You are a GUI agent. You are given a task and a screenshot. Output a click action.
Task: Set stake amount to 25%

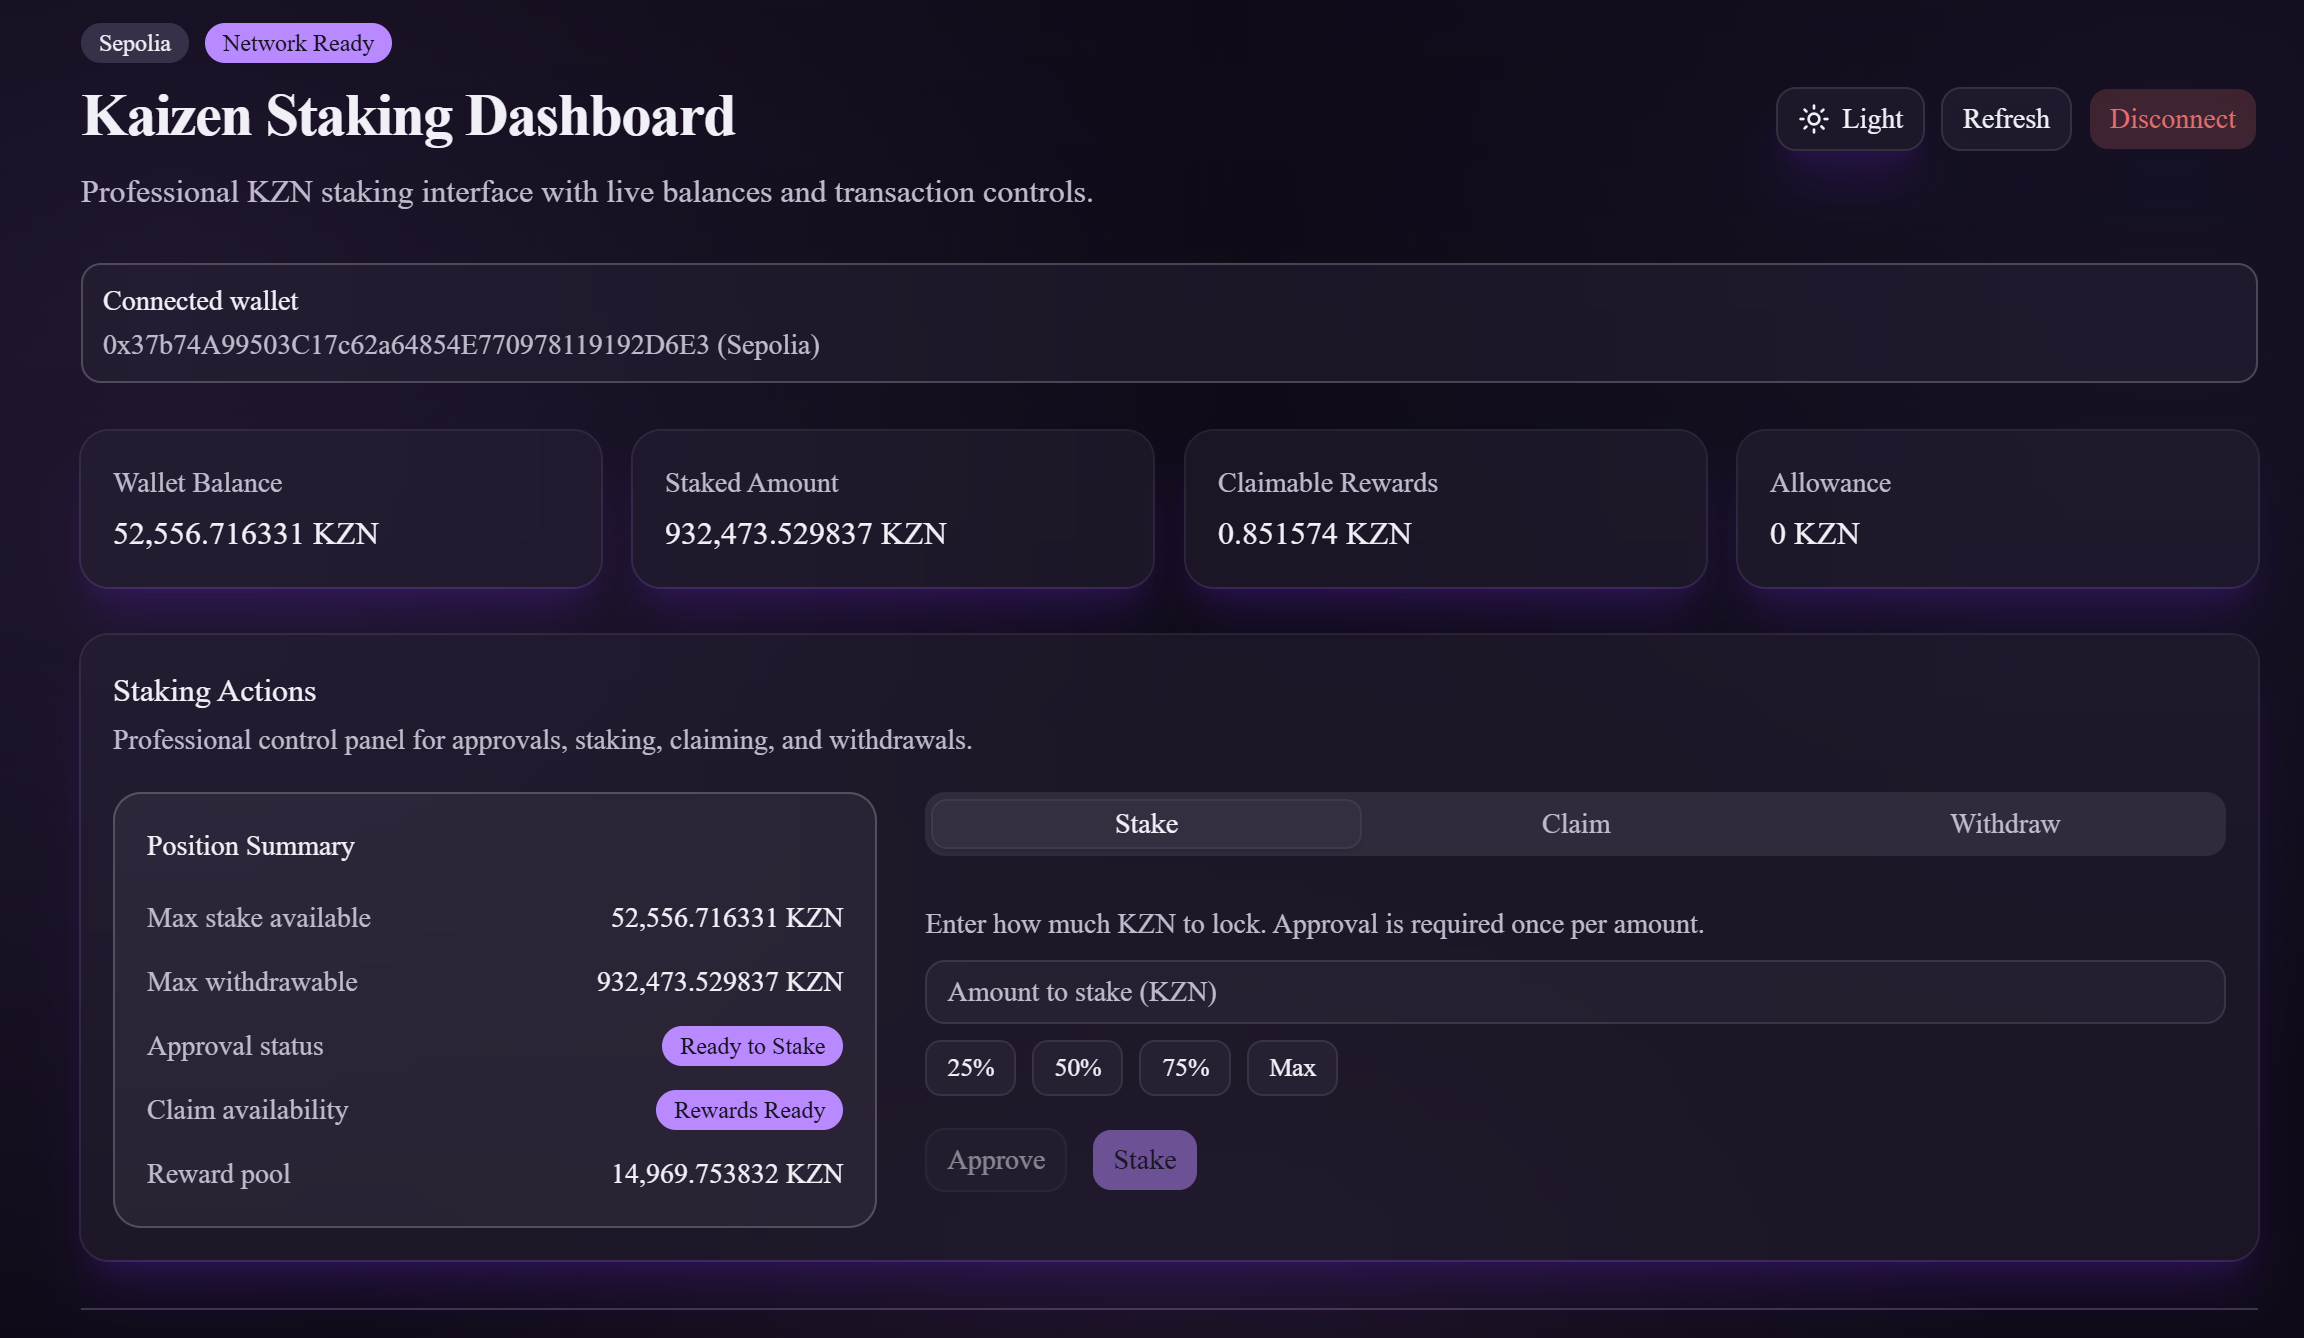[x=969, y=1067]
